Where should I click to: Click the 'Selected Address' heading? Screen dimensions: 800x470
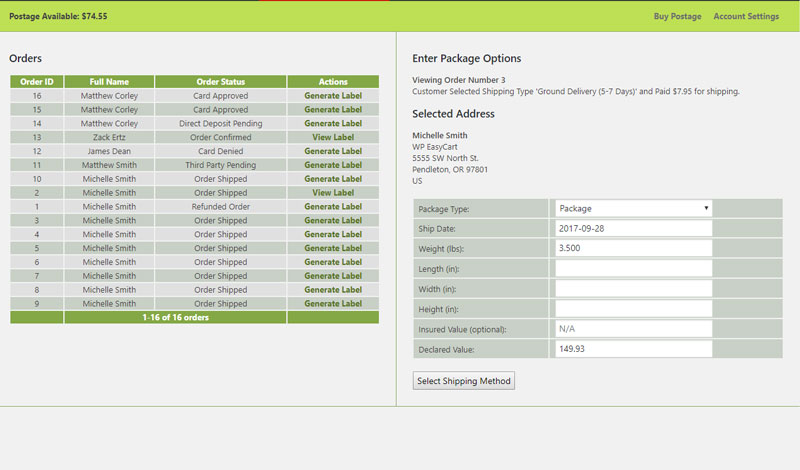click(453, 114)
